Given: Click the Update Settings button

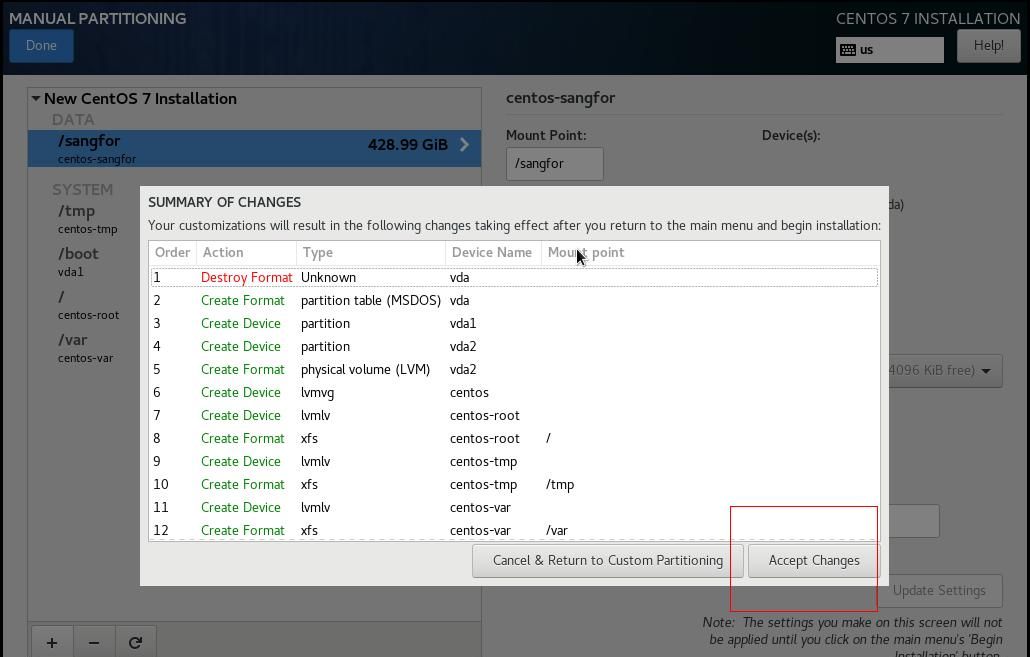Looking at the screenshot, I should coord(938,590).
